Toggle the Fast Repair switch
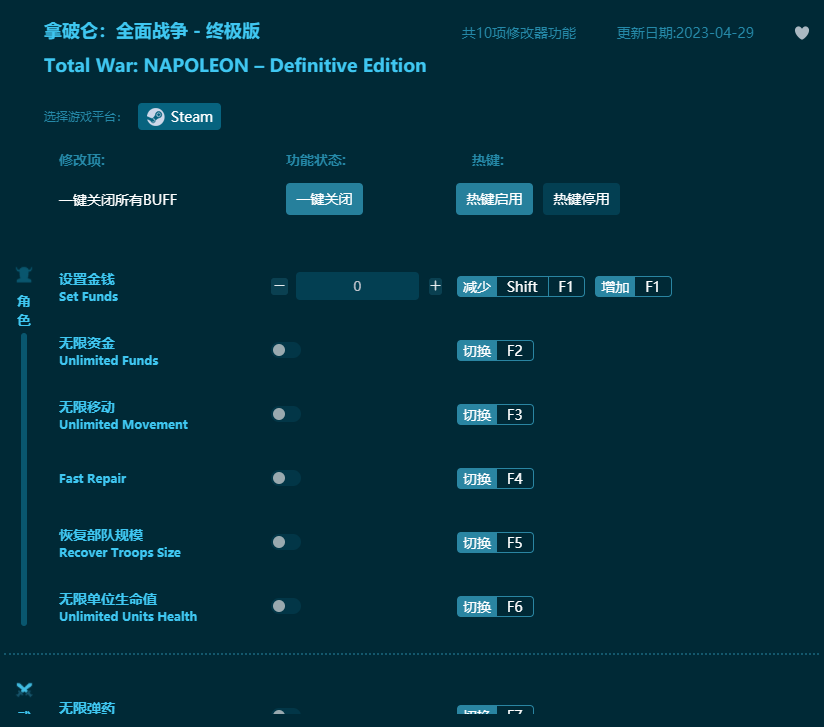This screenshot has height=727, width=824. [285, 478]
